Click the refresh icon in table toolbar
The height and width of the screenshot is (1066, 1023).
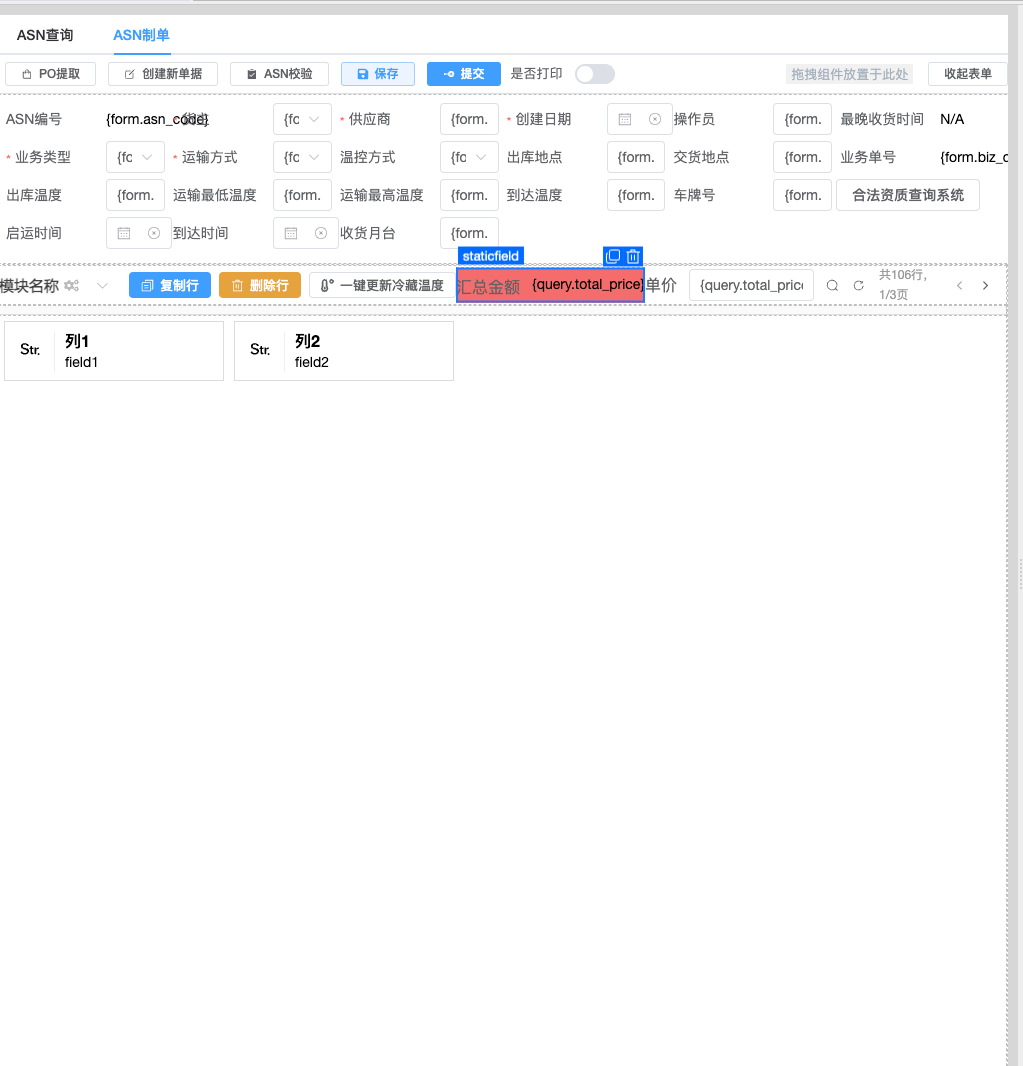pyautogui.click(x=858, y=286)
